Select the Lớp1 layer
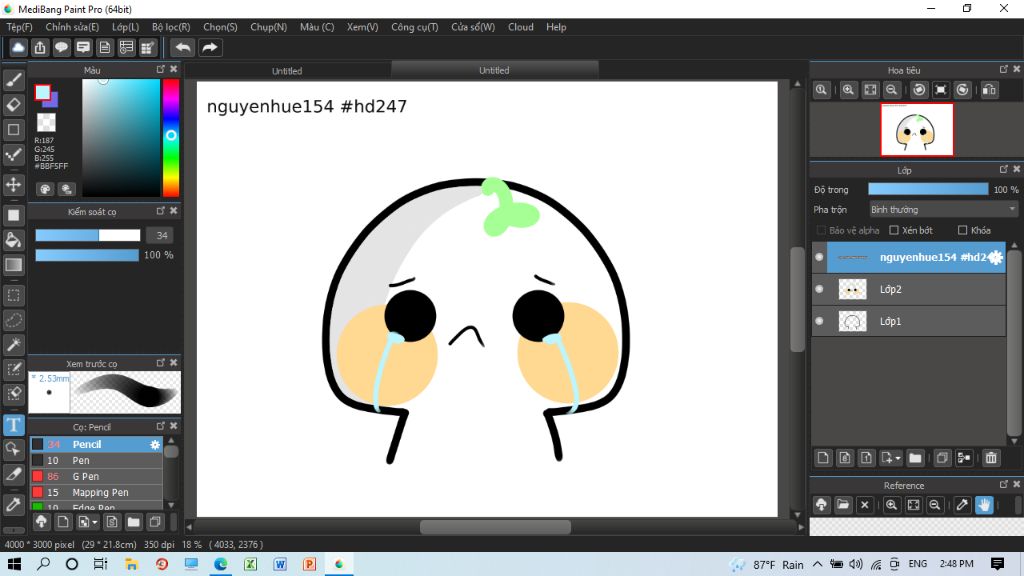This screenshot has height=576, width=1024. (909, 321)
